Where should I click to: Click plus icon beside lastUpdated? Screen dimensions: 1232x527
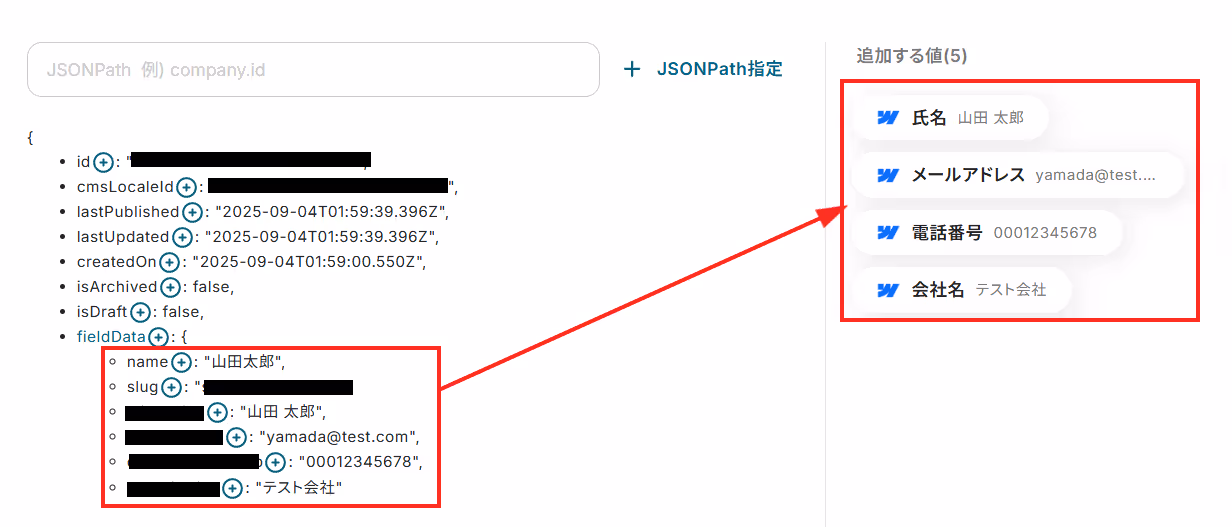(x=182, y=237)
